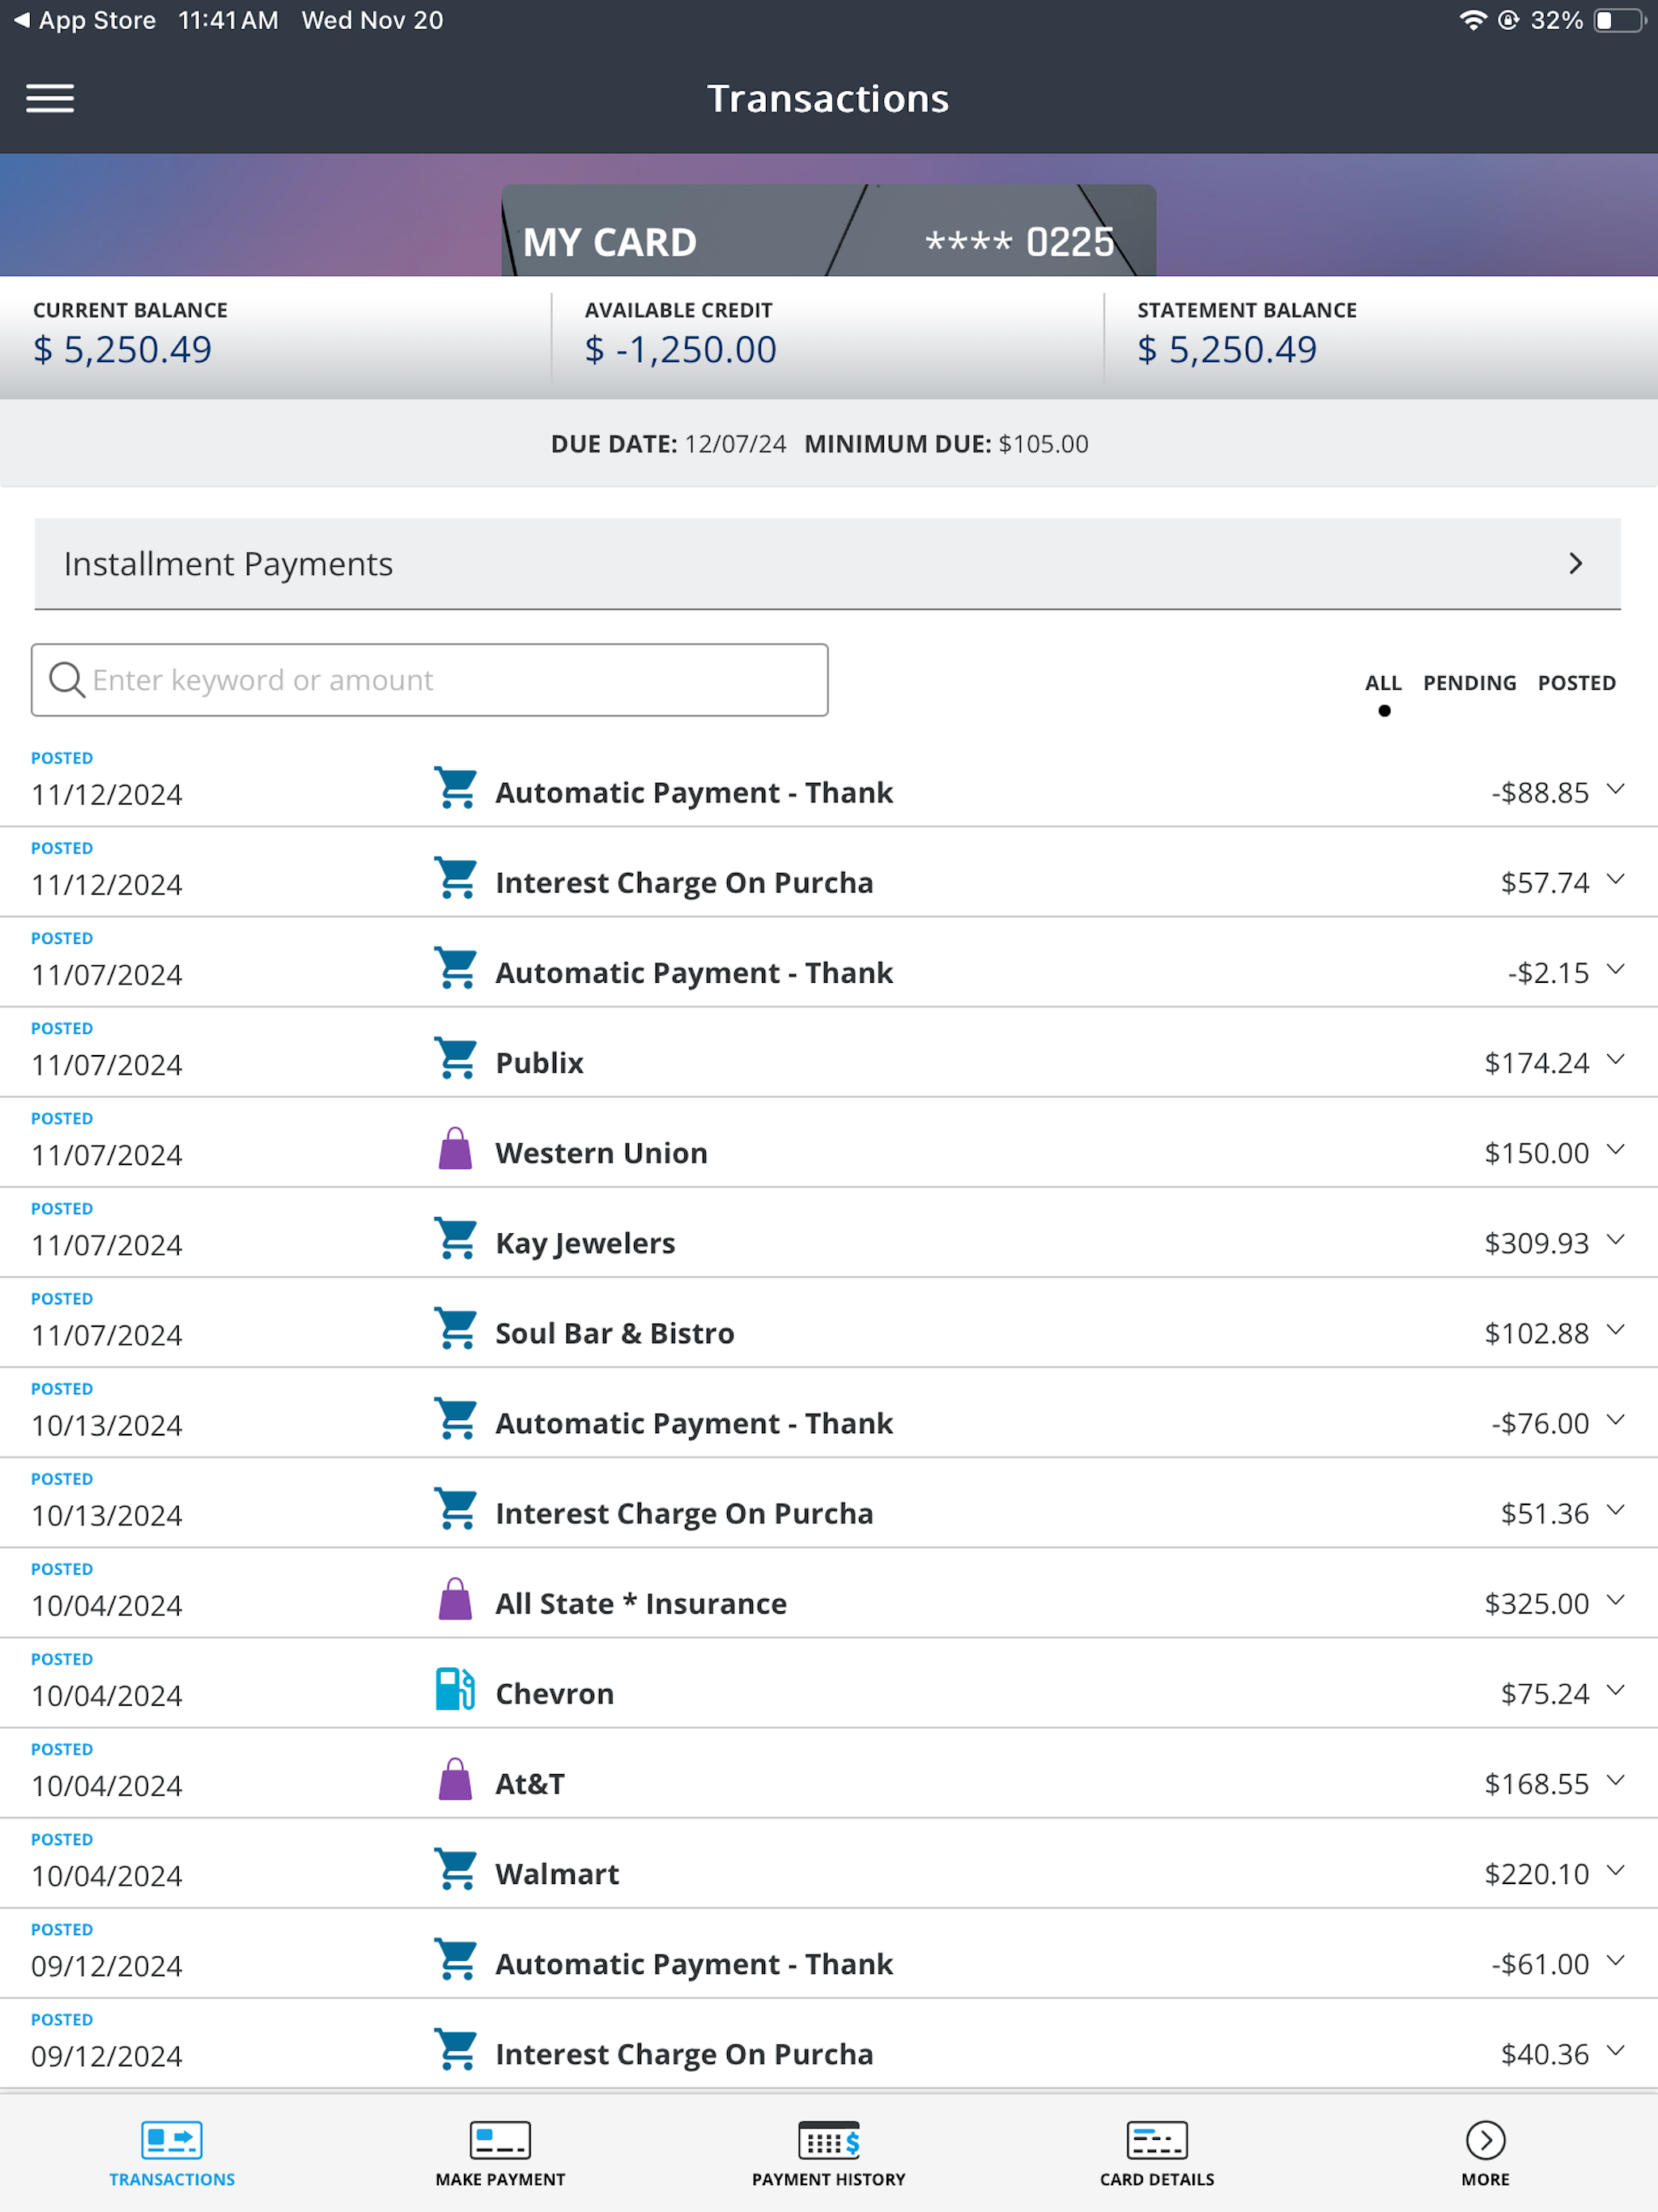Tap cart icon for -$2.15 automatic payment
This screenshot has width=1658, height=2212.
click(456, 968)
